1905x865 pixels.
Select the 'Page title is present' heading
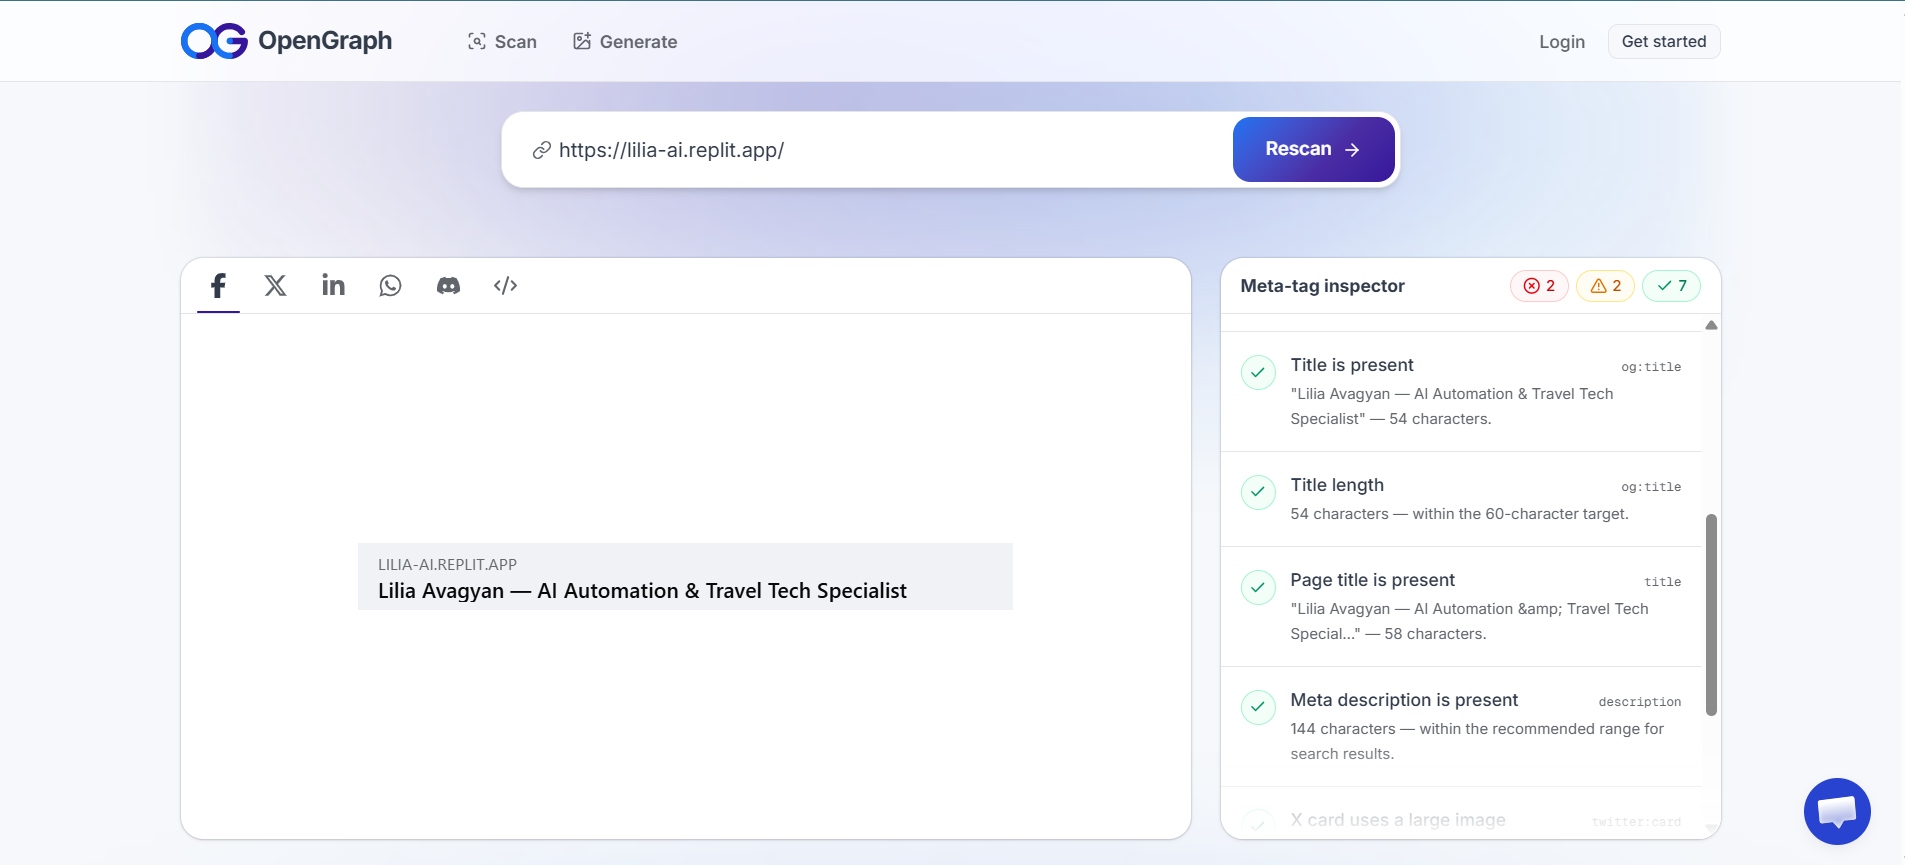1372,580
